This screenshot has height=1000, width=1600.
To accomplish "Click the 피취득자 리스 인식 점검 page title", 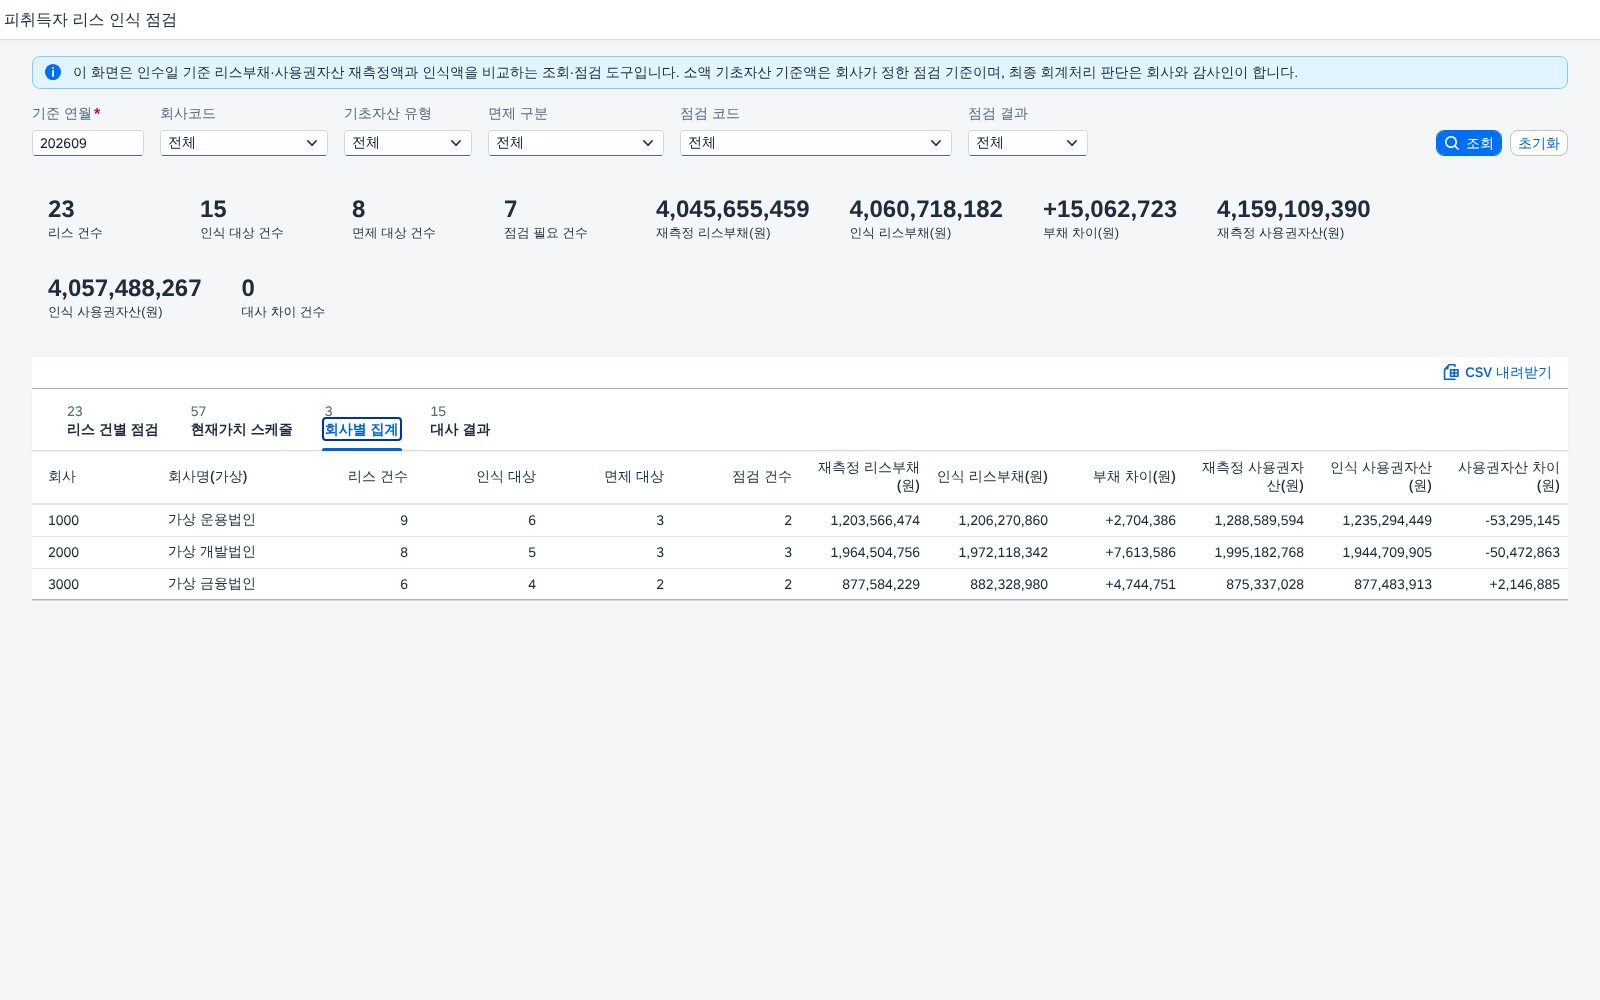I will (x=90, y=20).
